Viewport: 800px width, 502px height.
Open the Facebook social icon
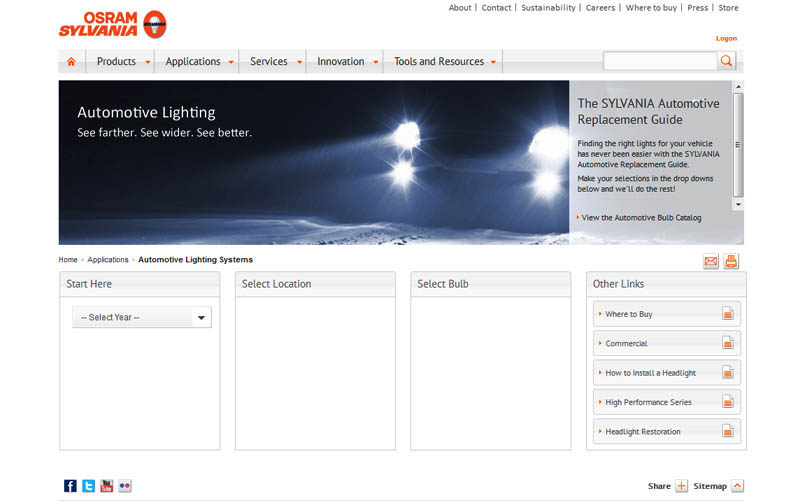(x=70, y=486)
